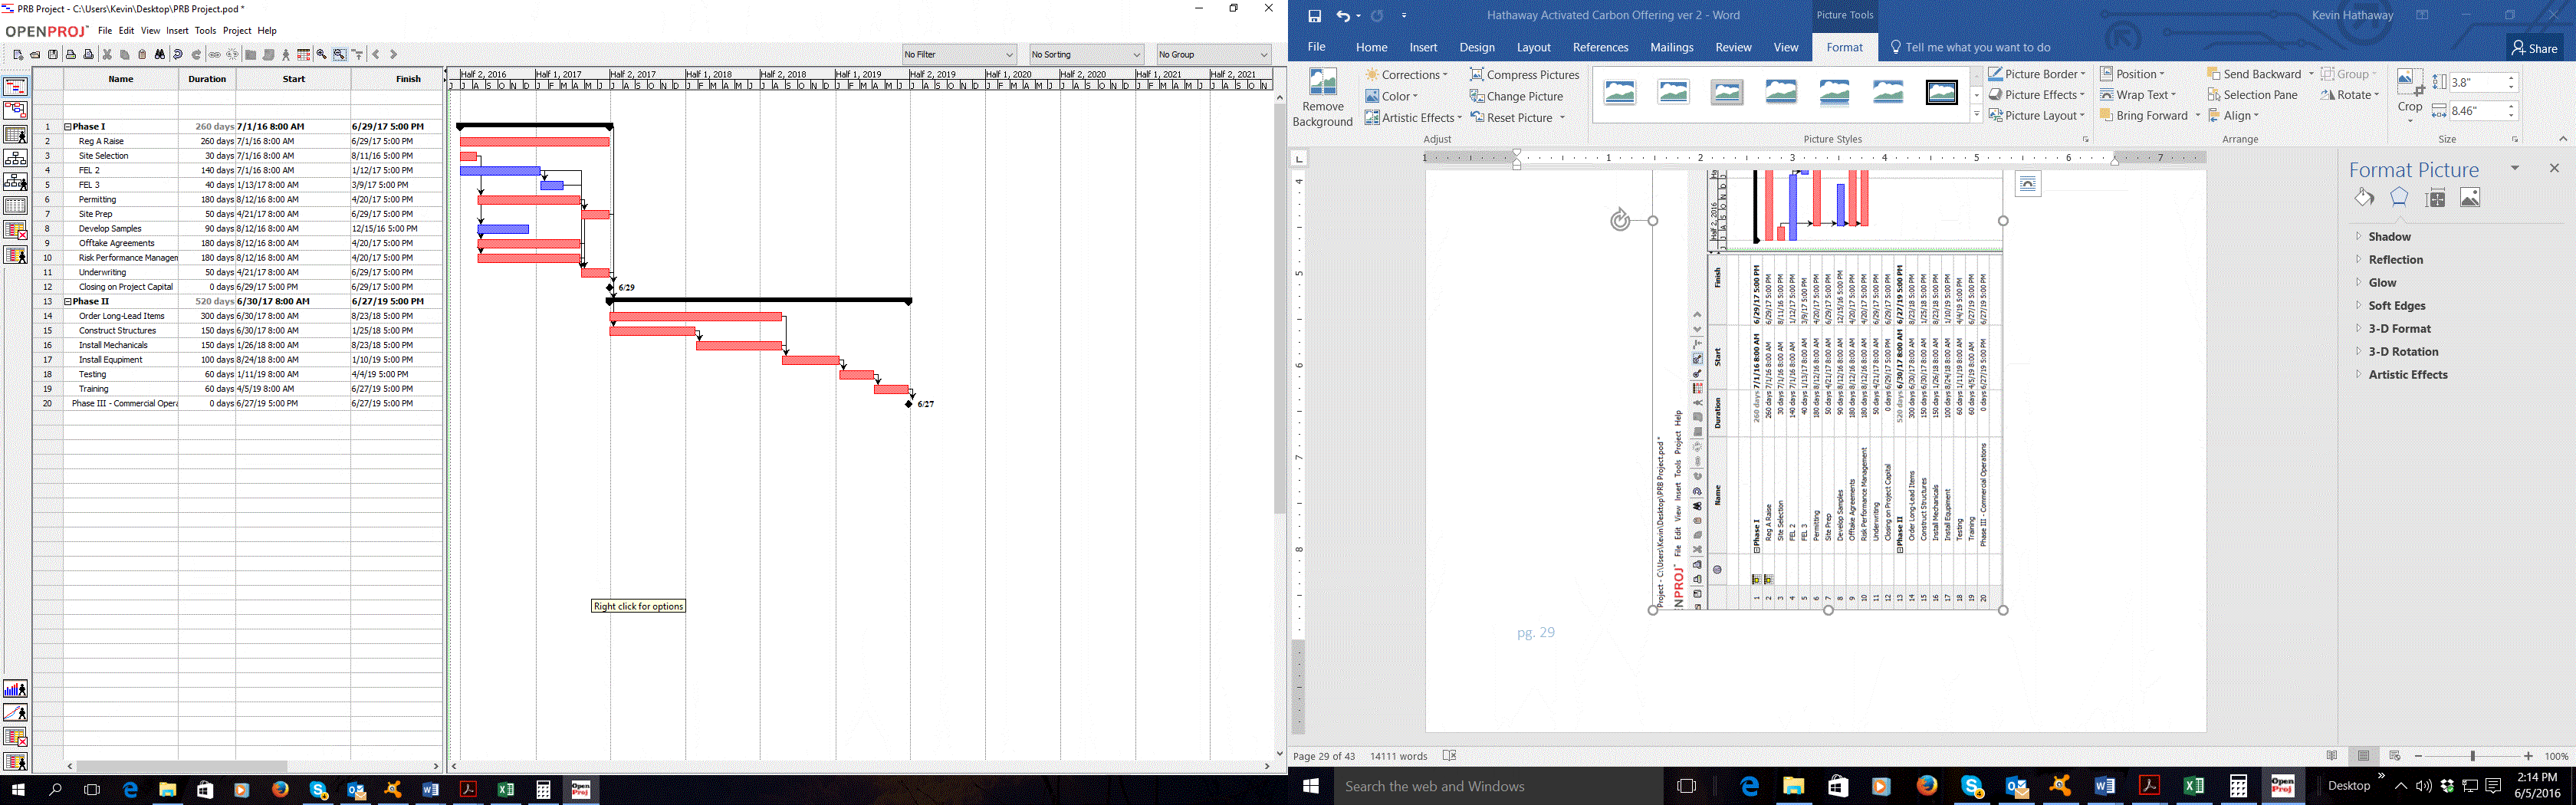Open the Picture Border dropdown
This screenshot has width=2576, height=805.
[x=2036, y=74]
